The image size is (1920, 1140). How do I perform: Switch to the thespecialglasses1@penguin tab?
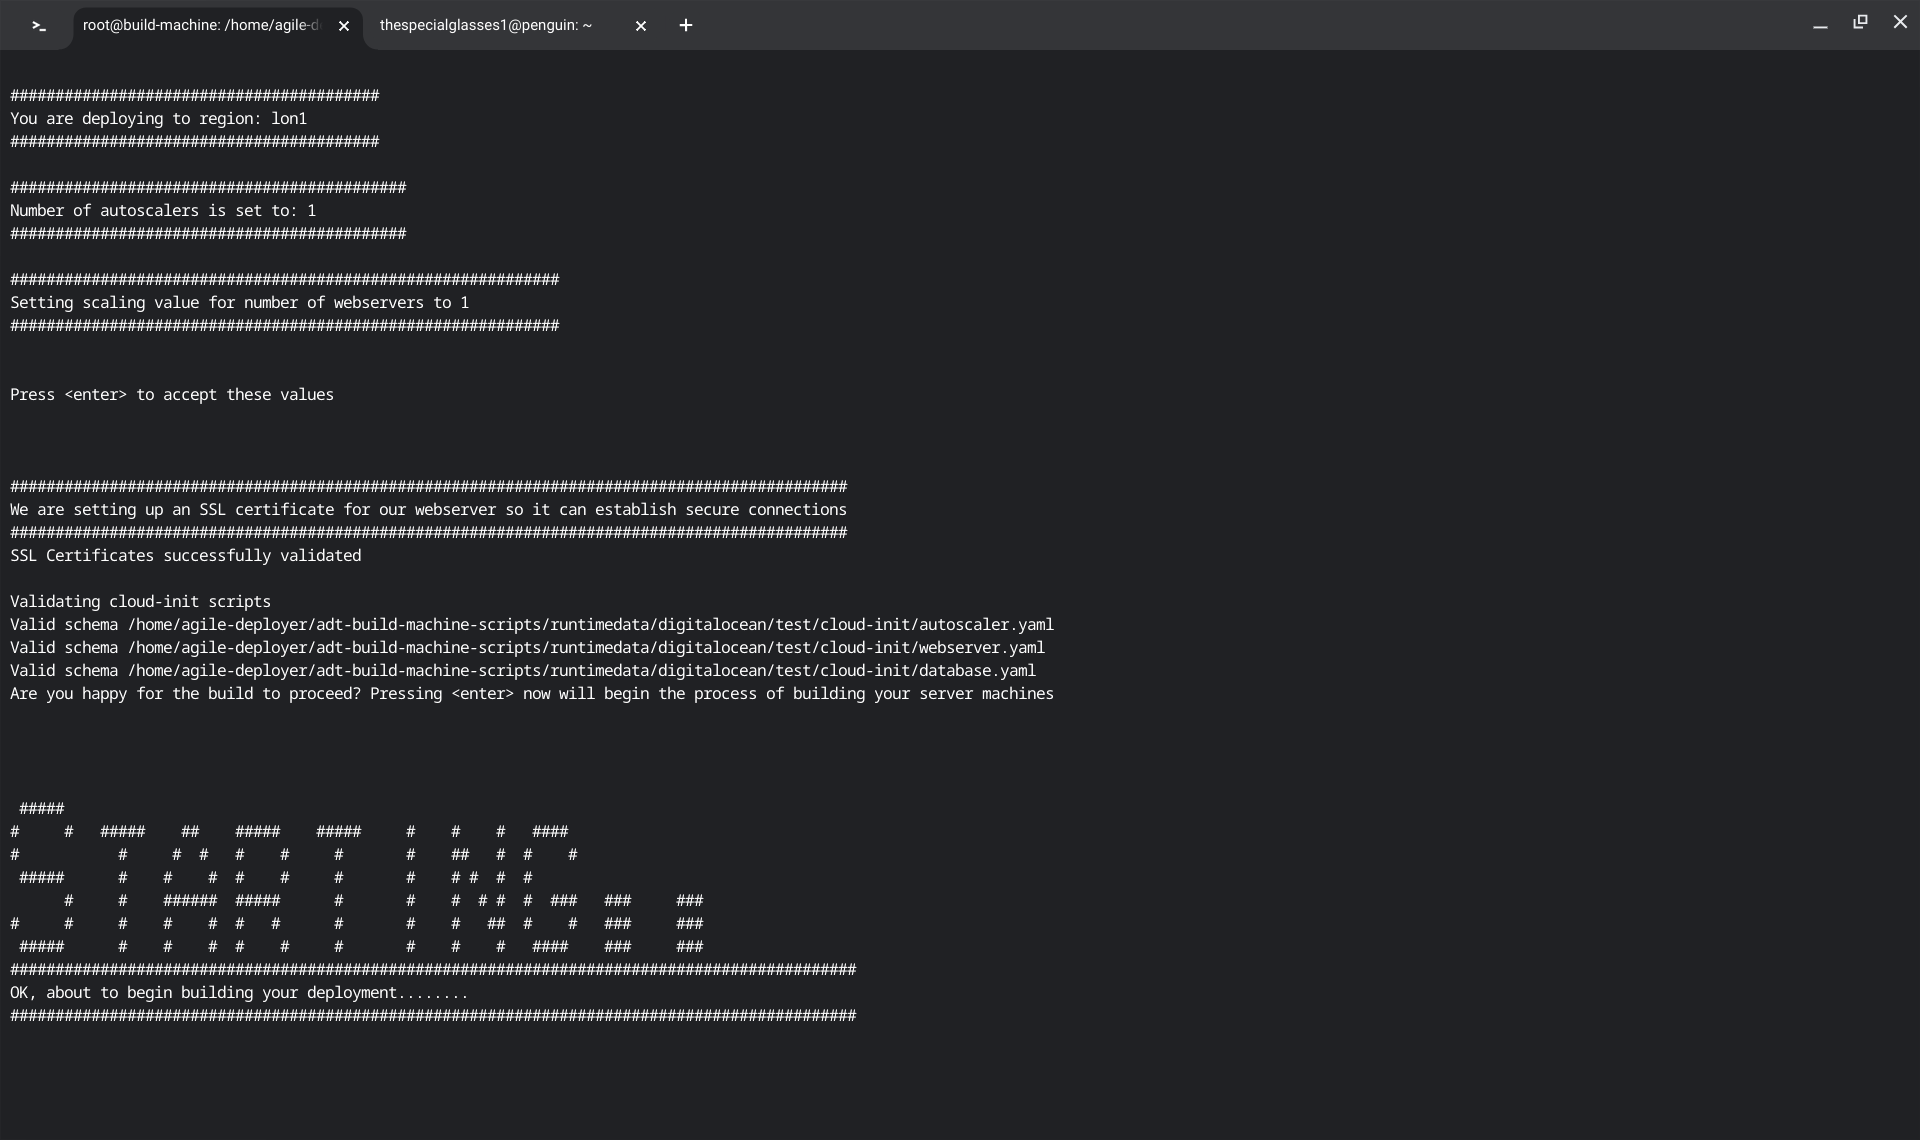(x=486, y=26)
